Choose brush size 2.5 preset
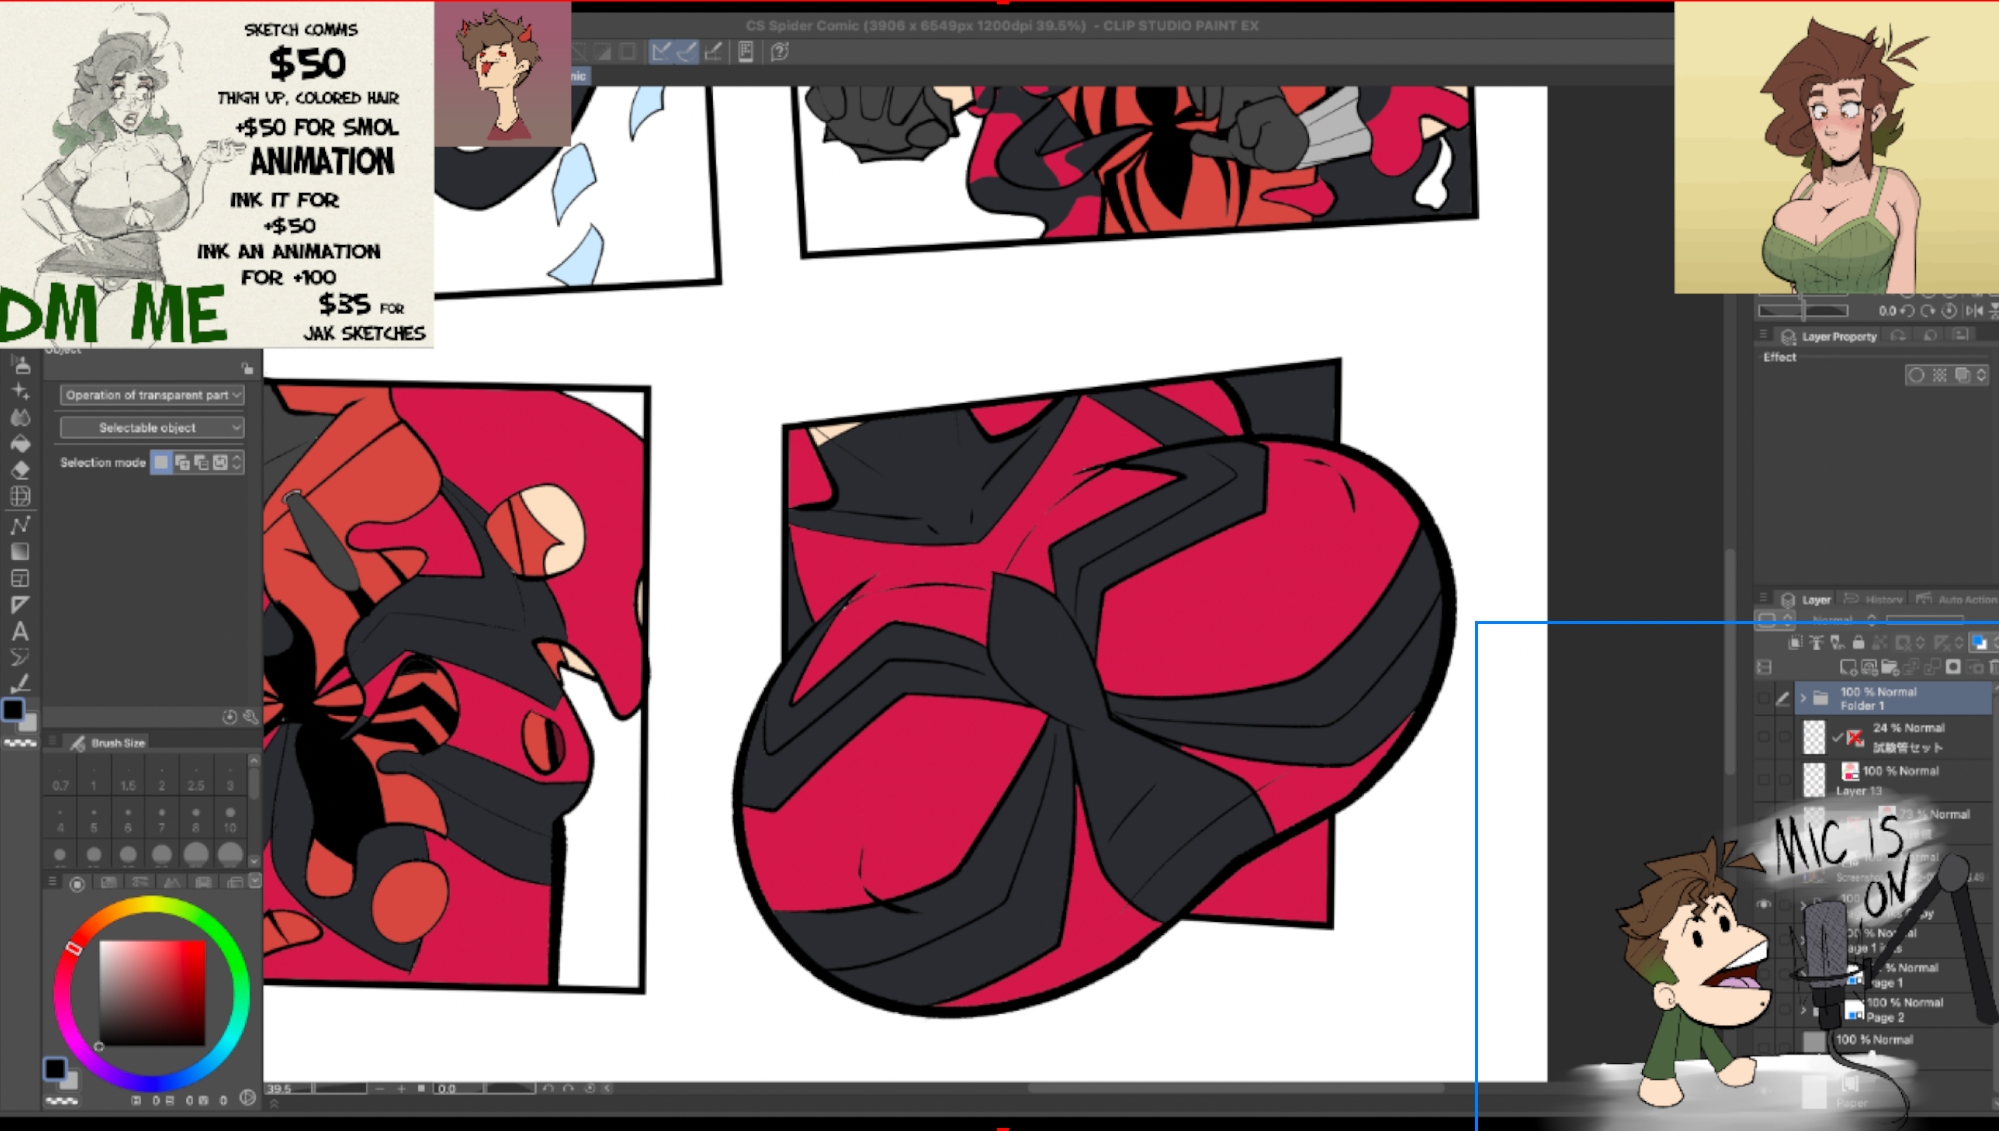 [196, 776]
